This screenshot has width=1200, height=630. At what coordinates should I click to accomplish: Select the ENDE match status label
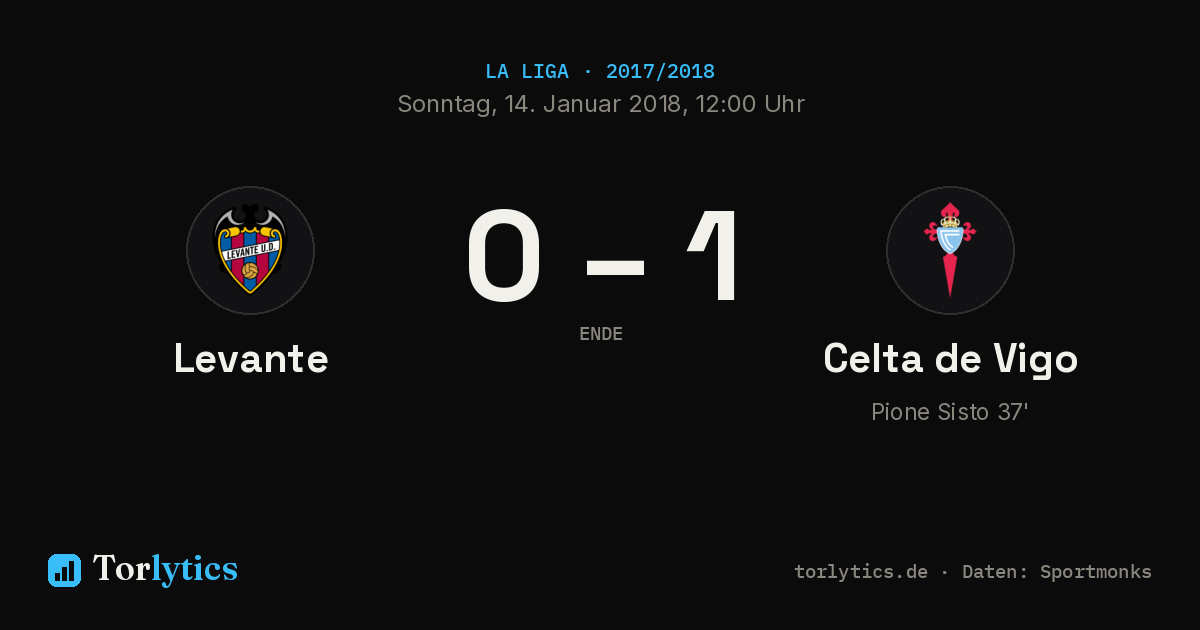(601, 334)
